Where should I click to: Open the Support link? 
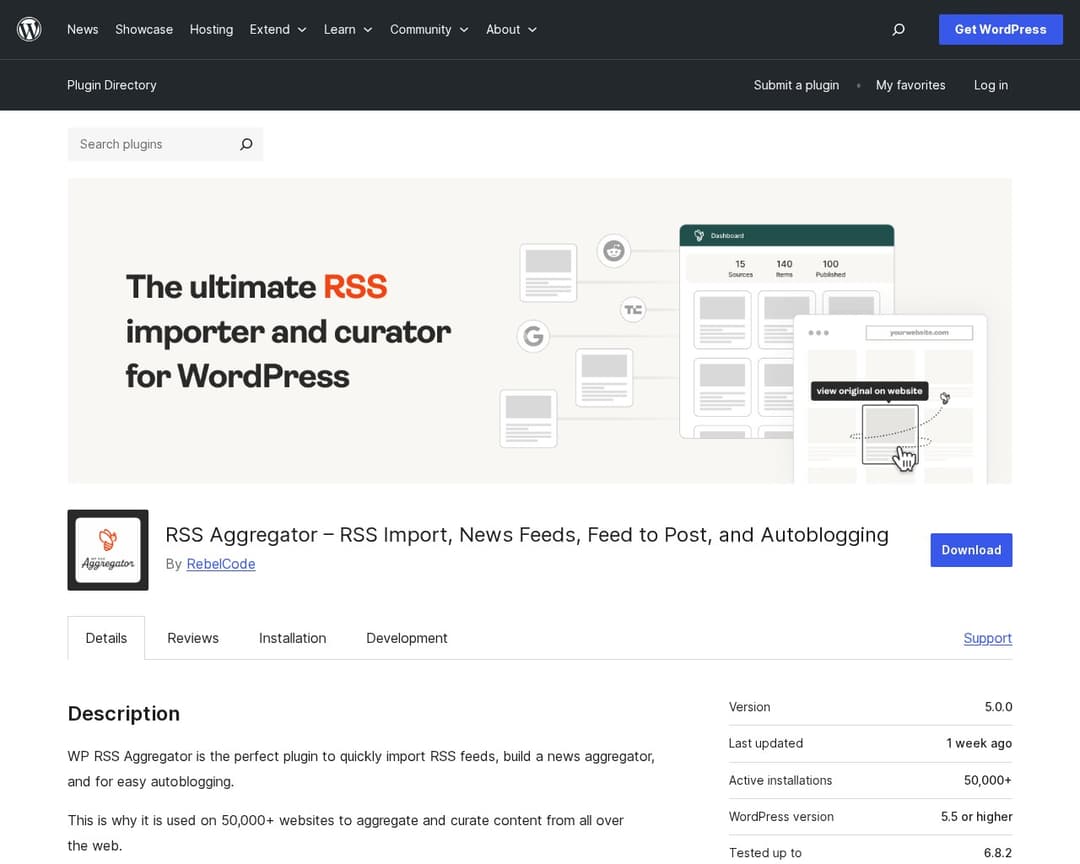pyautogui.click(x=987, y=637)
